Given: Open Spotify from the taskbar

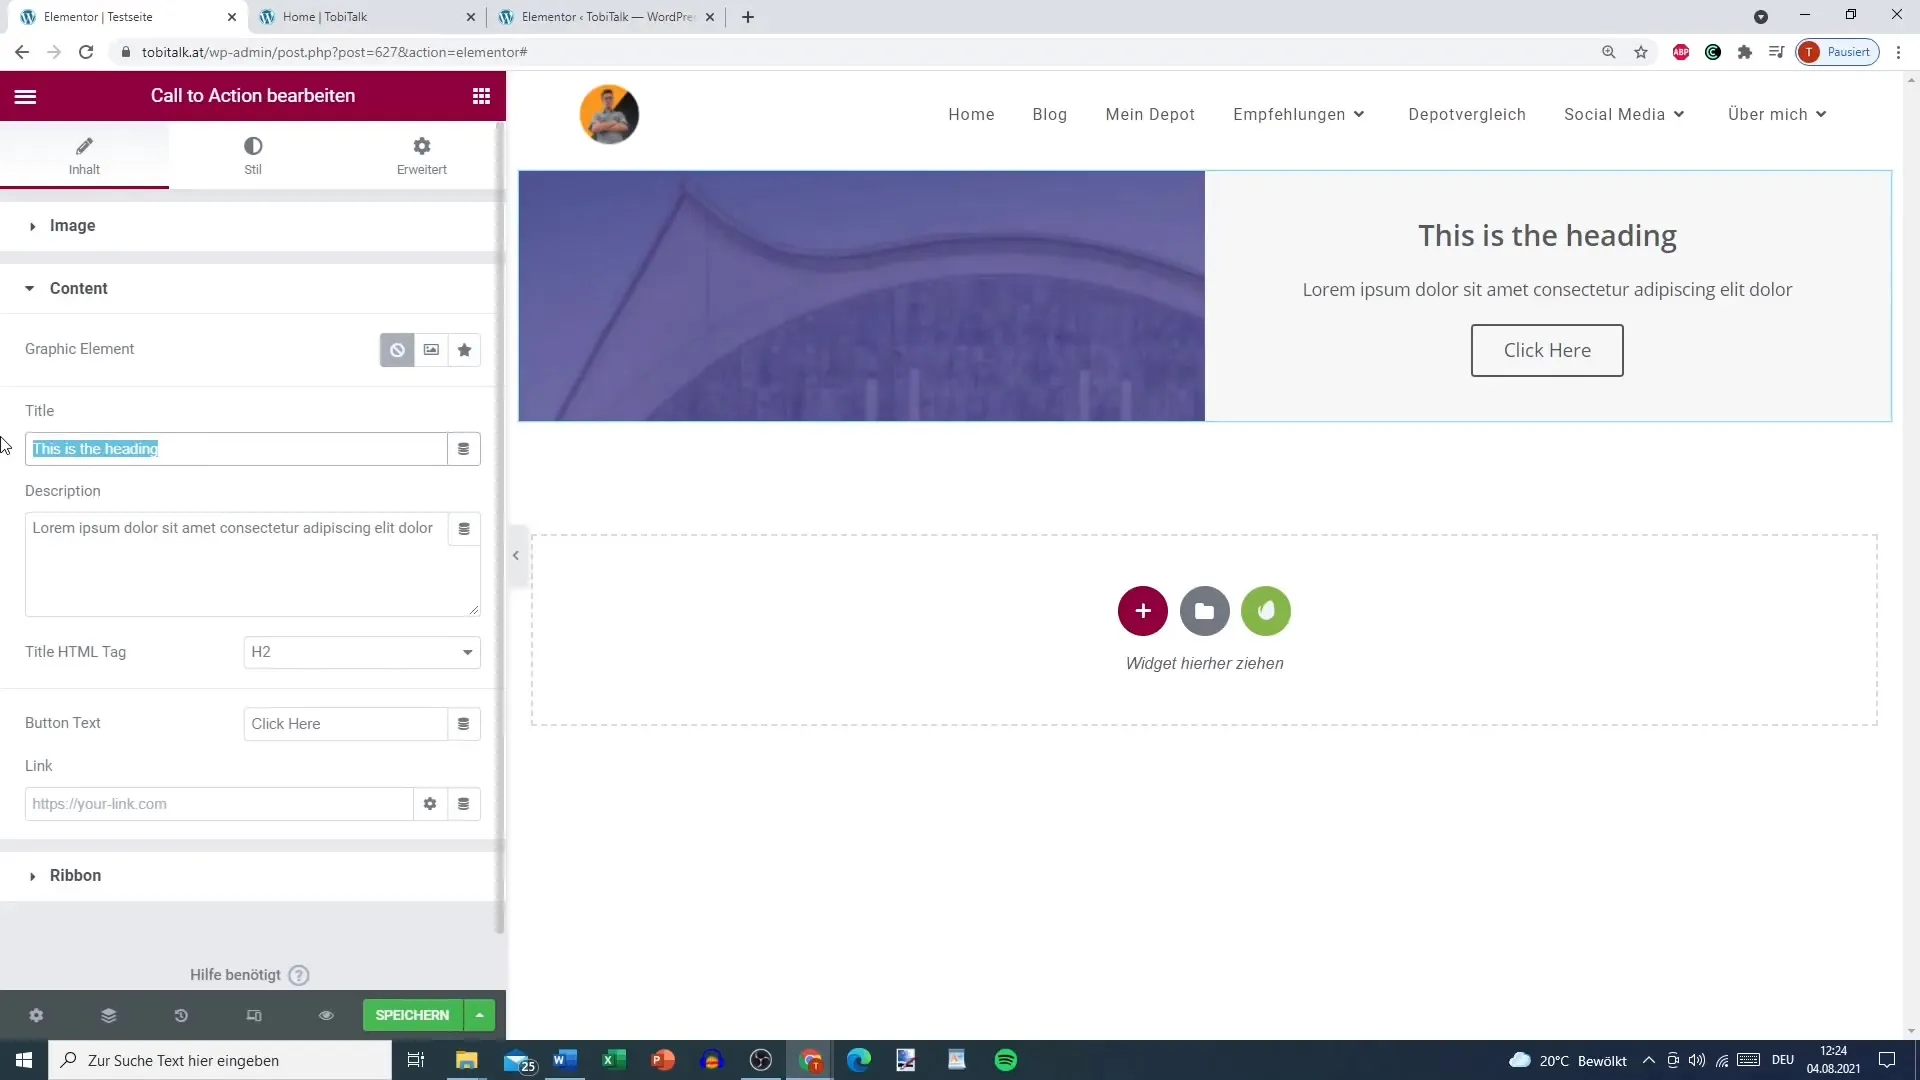Looking at the screenshot, I should (1006, 1060).
